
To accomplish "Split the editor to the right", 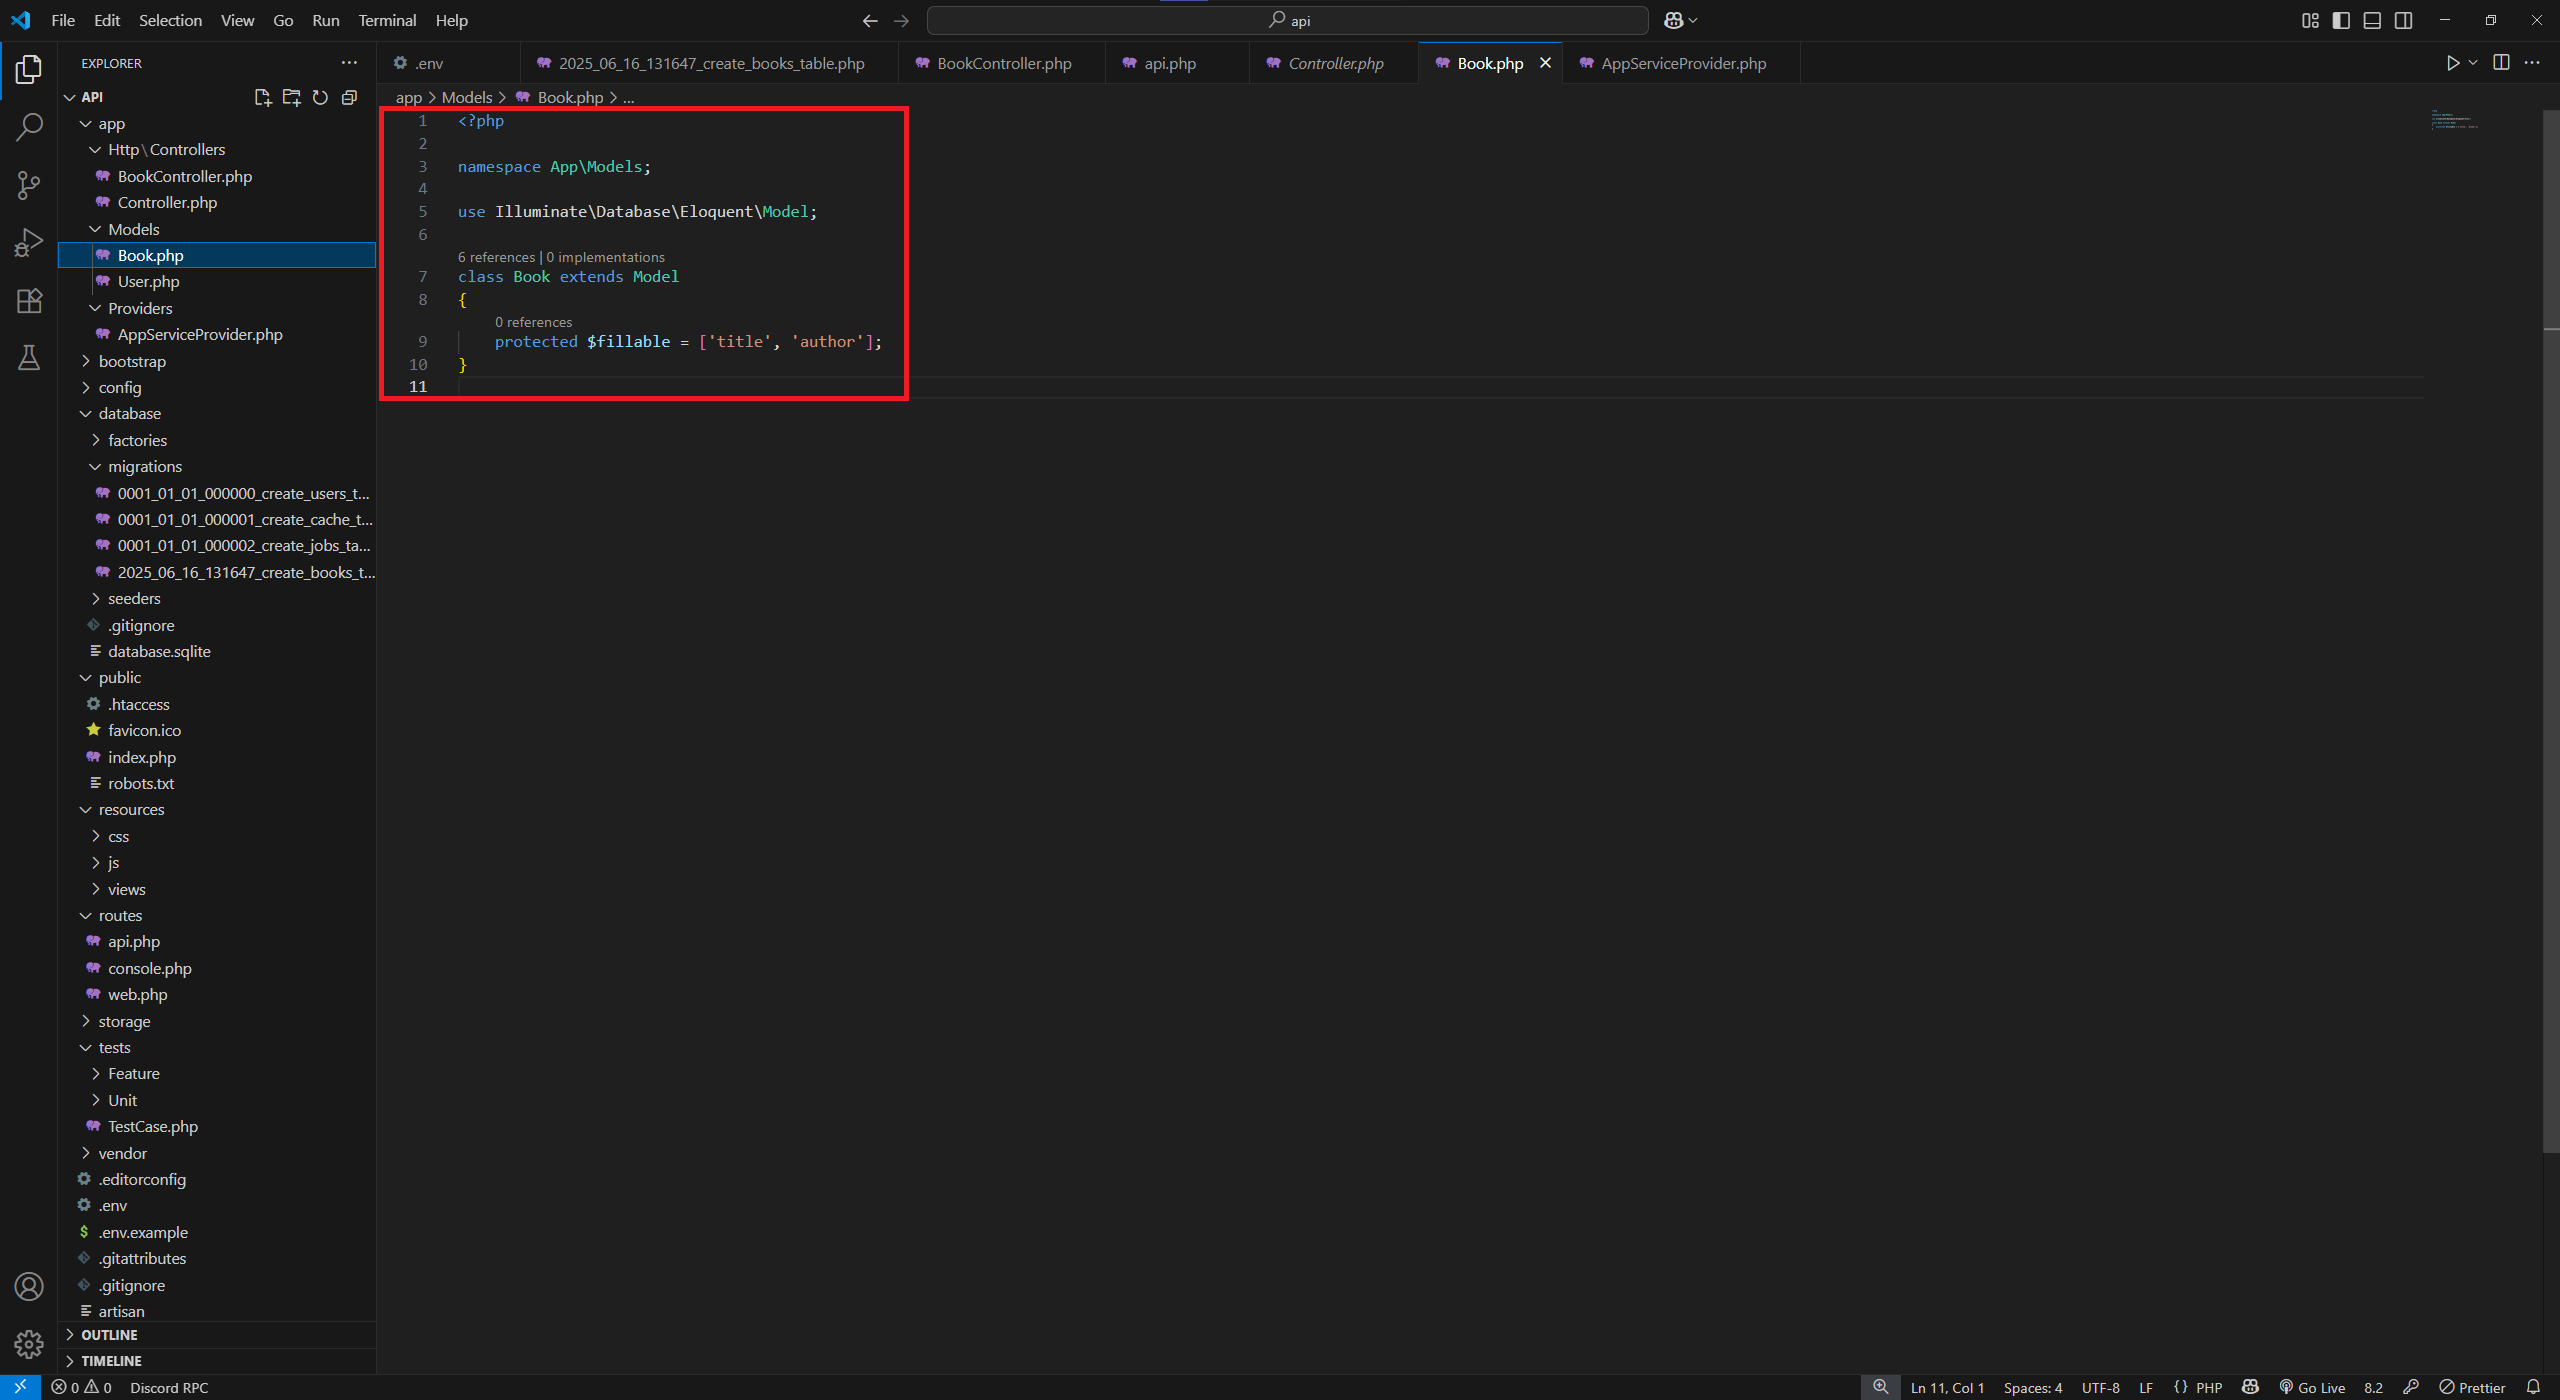I will [2501, 62].
